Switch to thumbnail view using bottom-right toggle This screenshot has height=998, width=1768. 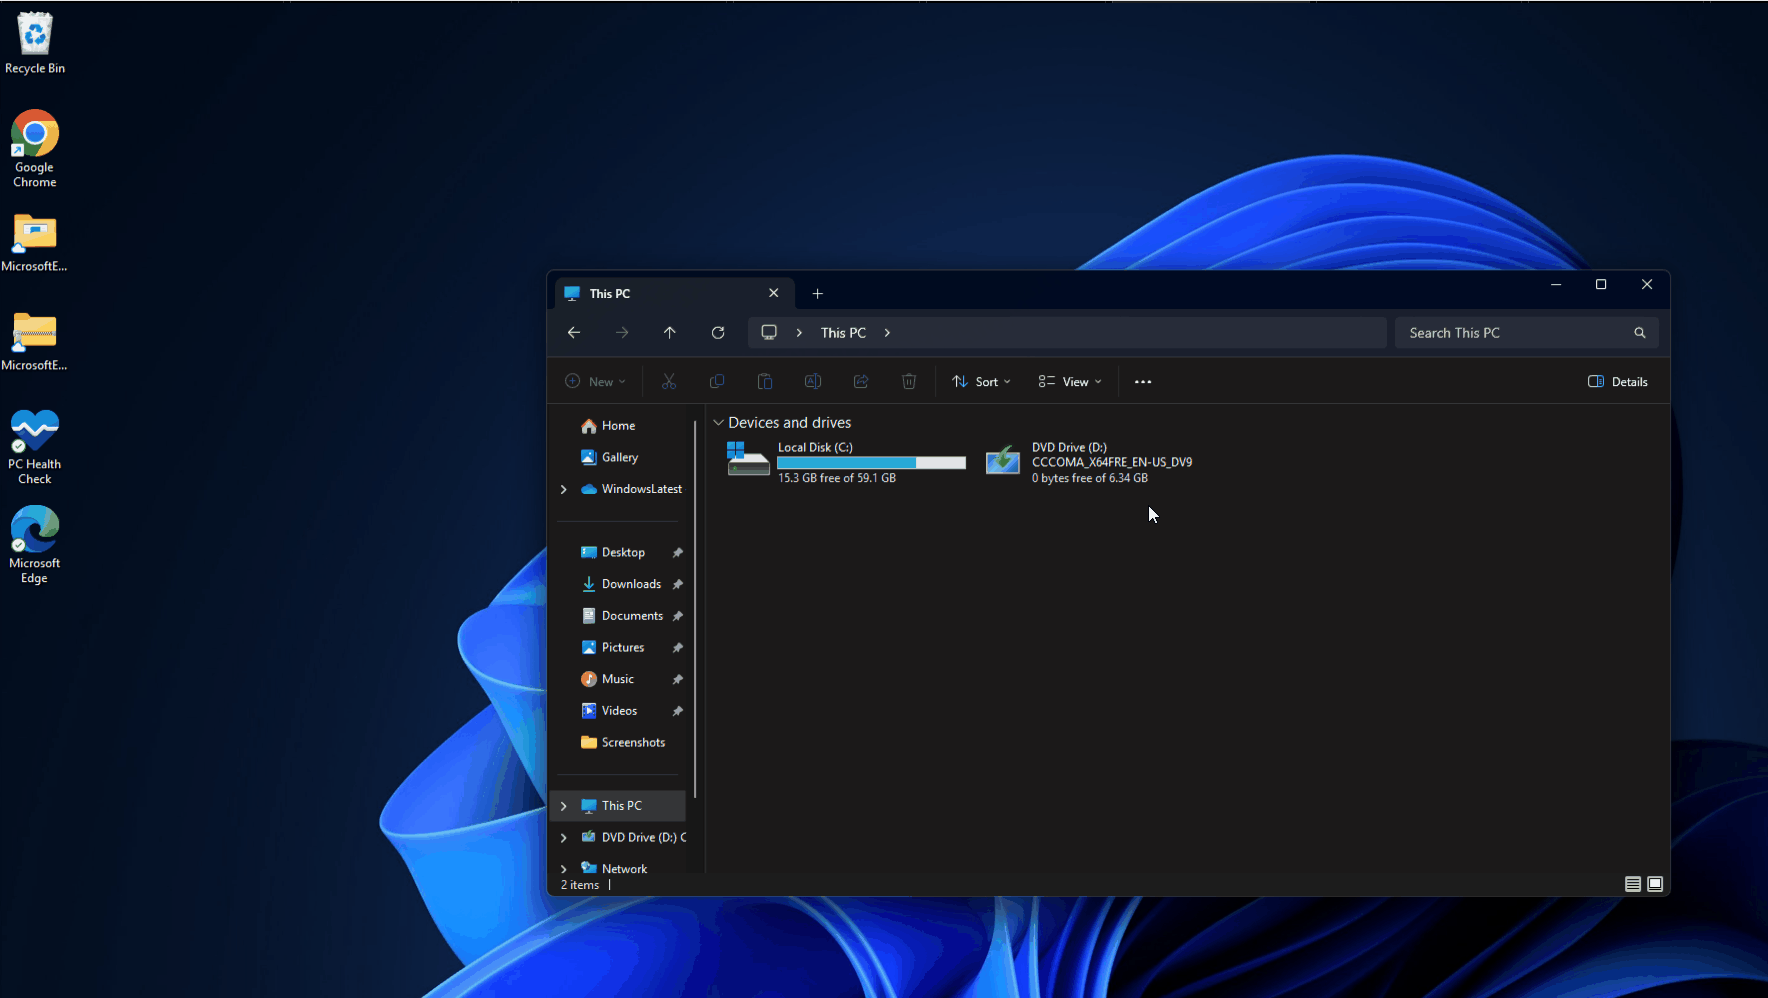[1655, 883]
